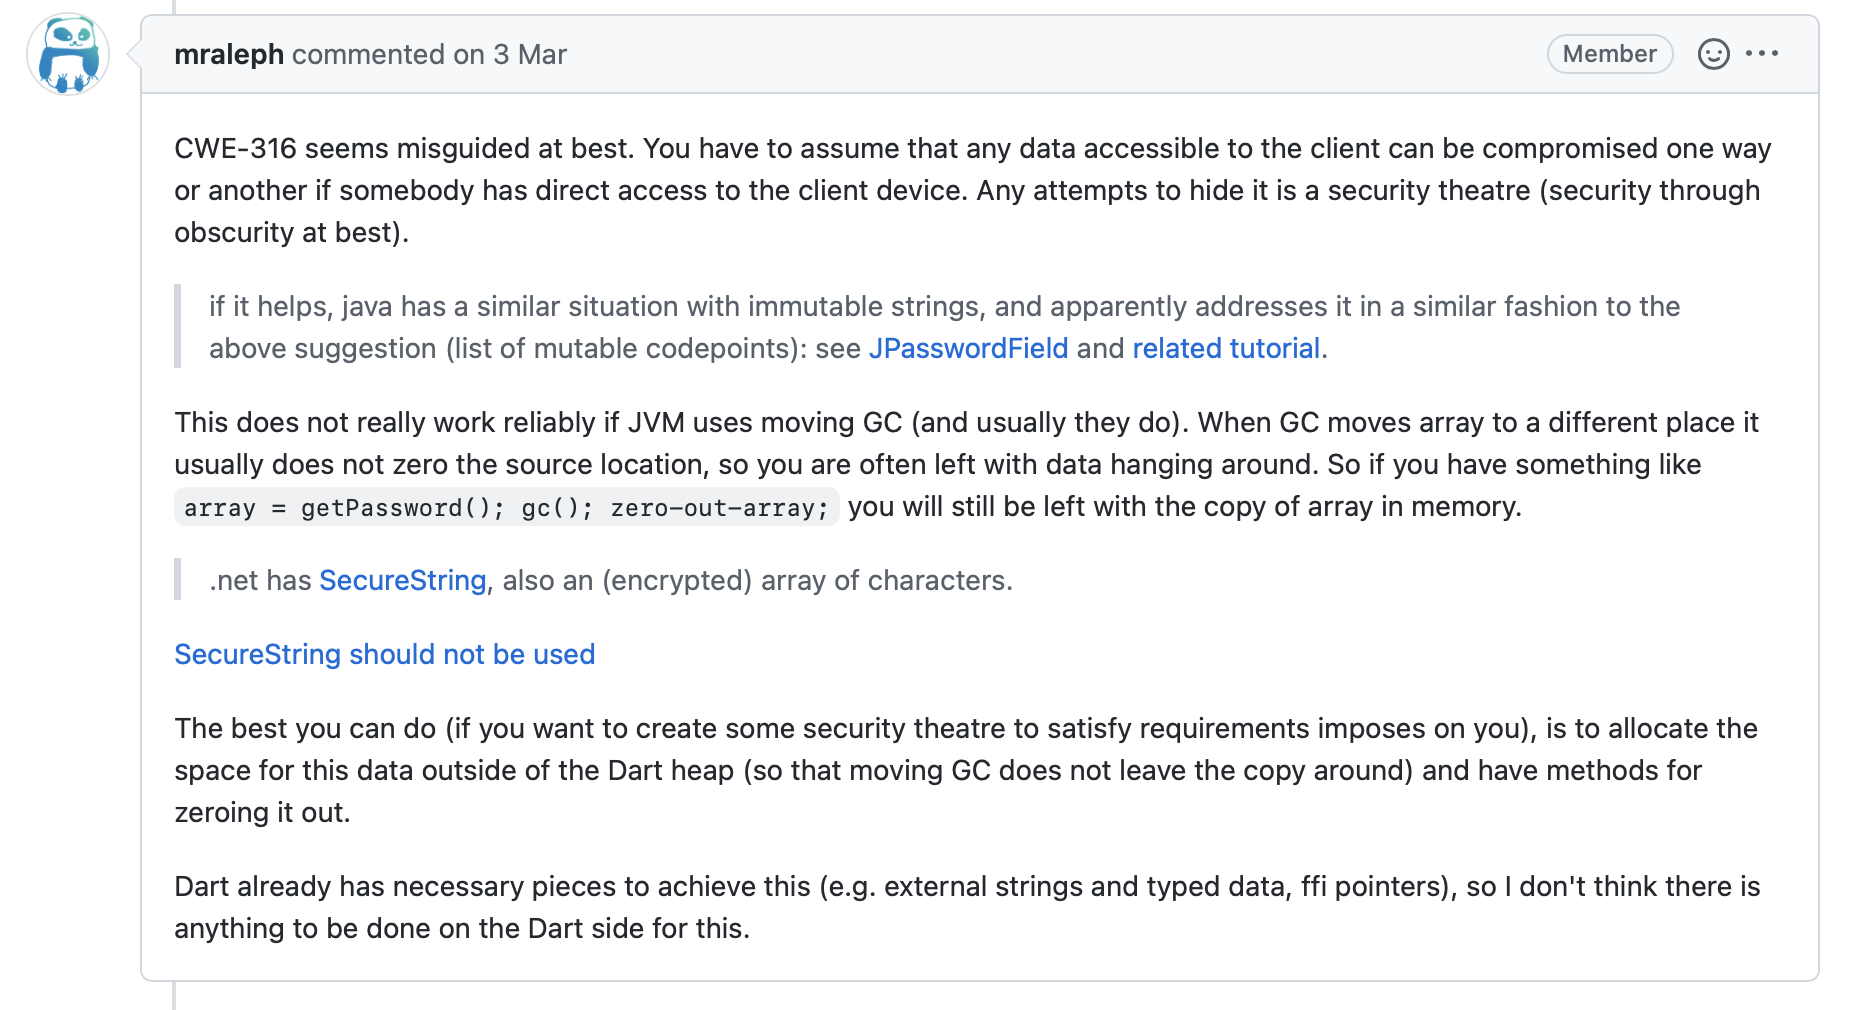Click the paragraph starting 'Dart already has necessary'
The width and height of the screenshot is (1874, 1010).
point(967,907)
